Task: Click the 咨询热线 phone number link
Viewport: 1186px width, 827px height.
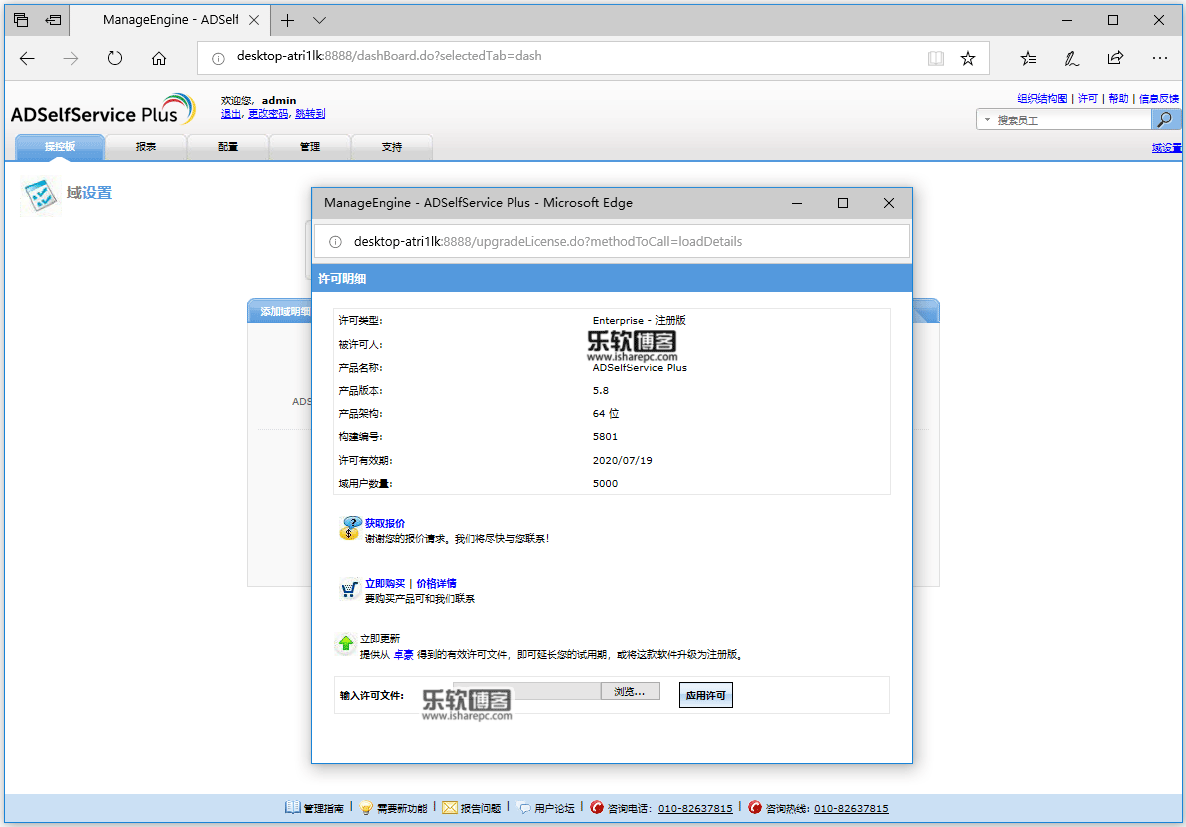Action: (x=851, y=808)
